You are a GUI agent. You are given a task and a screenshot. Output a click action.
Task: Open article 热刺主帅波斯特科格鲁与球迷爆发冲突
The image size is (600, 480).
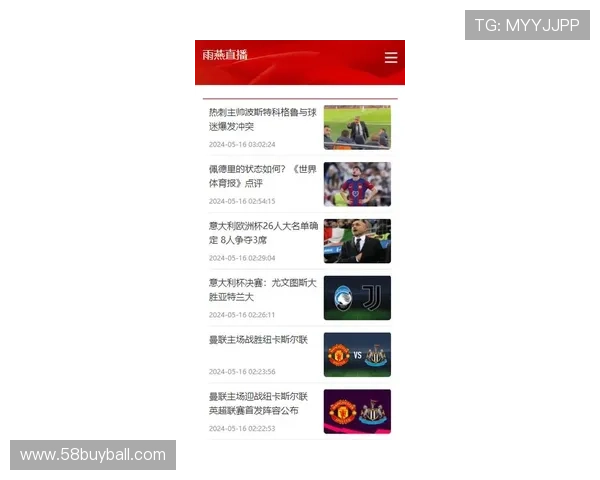pyautogui.click(x=262, y=119)
